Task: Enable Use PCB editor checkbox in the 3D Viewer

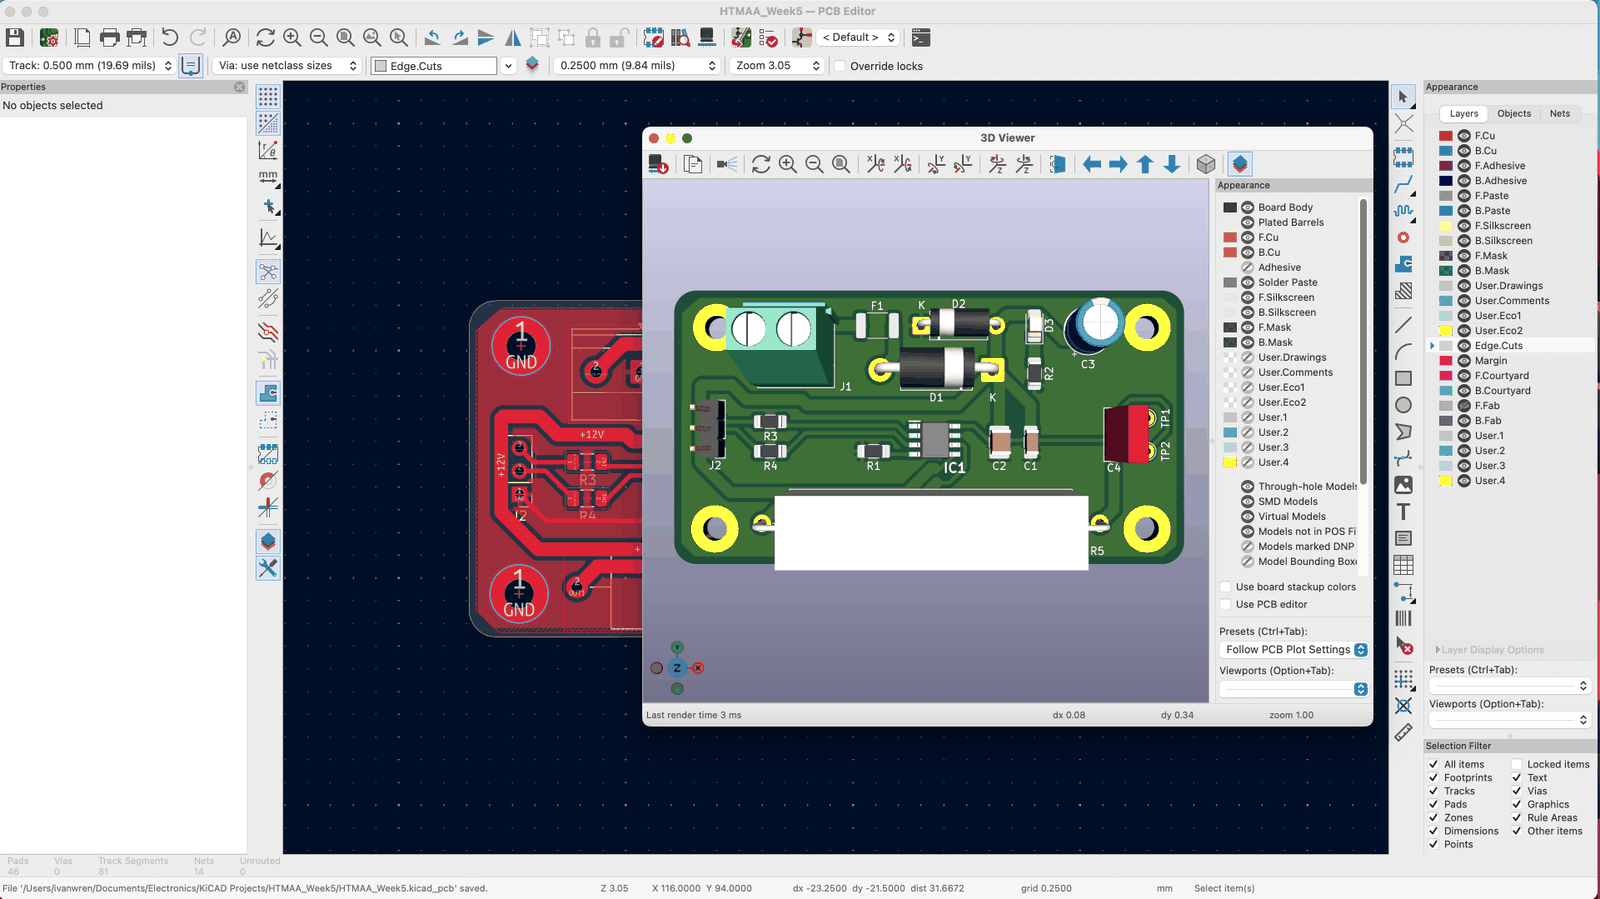Action: pos(1225,604)
